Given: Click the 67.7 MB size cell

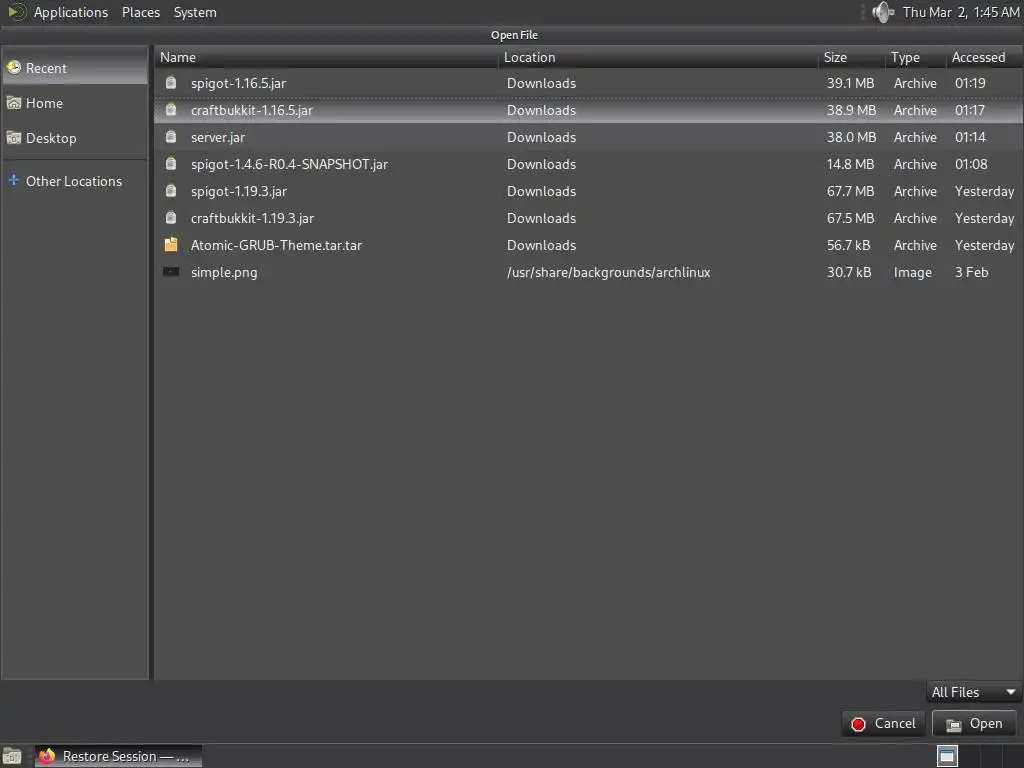Looking at the screenshot, I should pos(850,191).
